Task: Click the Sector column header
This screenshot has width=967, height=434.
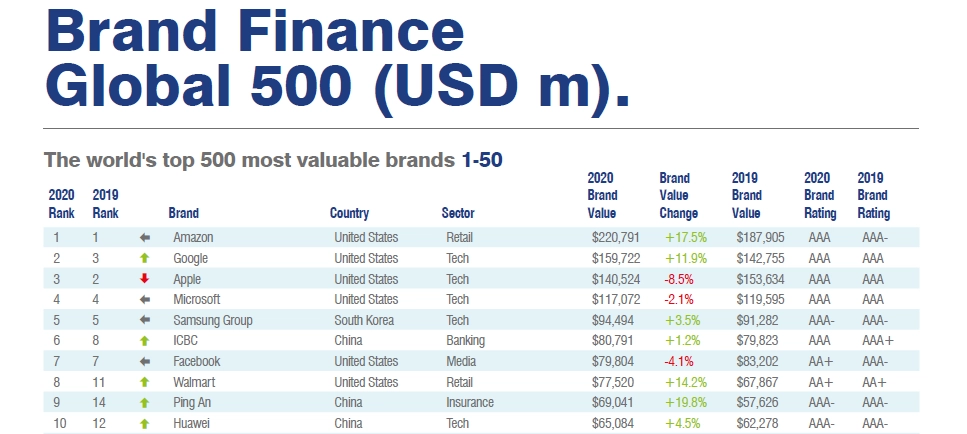Action: [458, 213]
